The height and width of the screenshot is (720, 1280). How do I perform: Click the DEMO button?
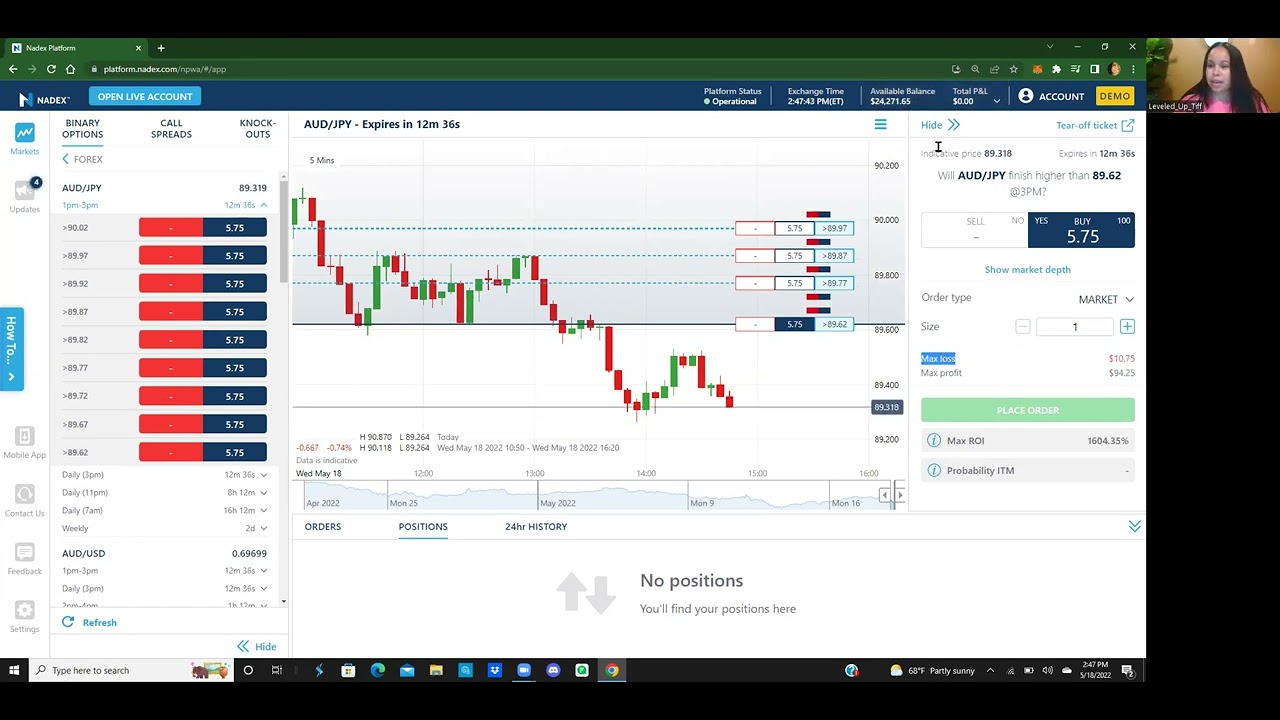[x=1114, y=96]
